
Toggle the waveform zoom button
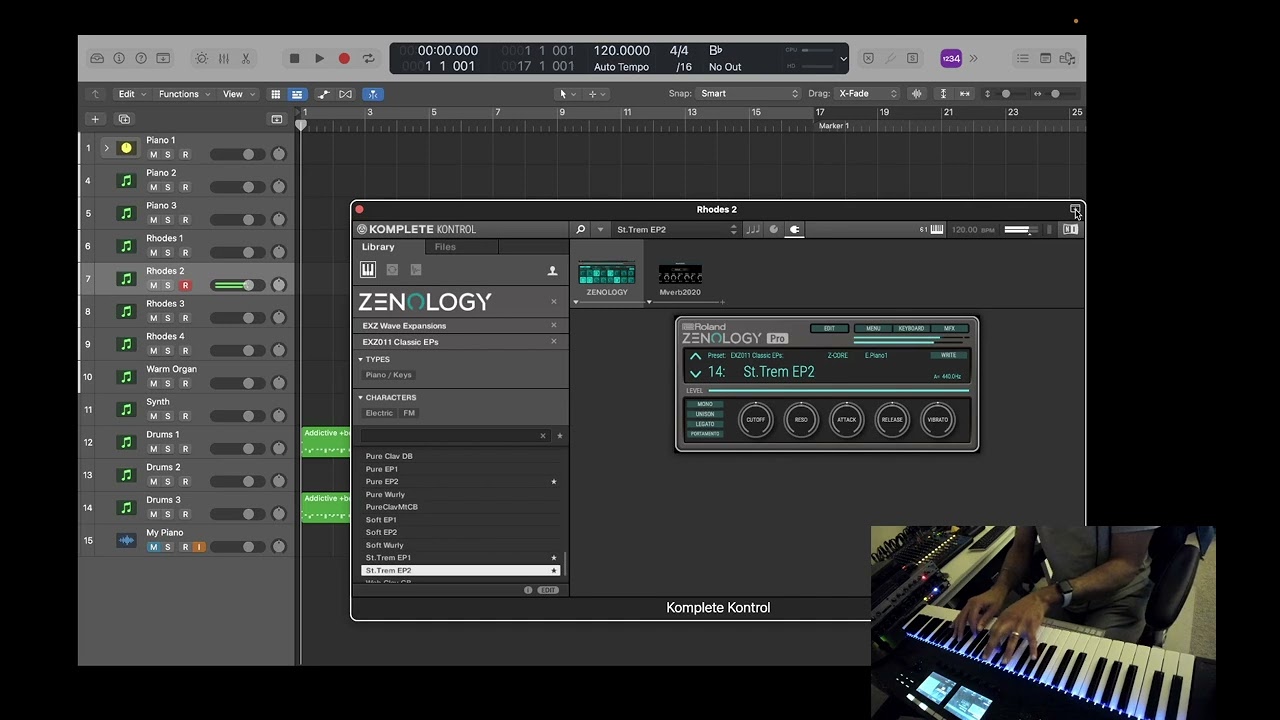click(917, 94)
